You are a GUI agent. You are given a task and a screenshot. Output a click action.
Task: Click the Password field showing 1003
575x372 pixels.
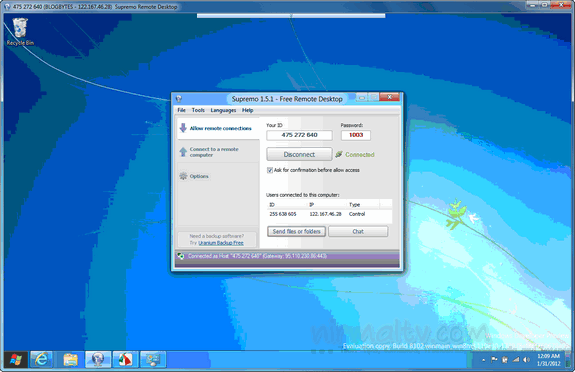point(356,135)
